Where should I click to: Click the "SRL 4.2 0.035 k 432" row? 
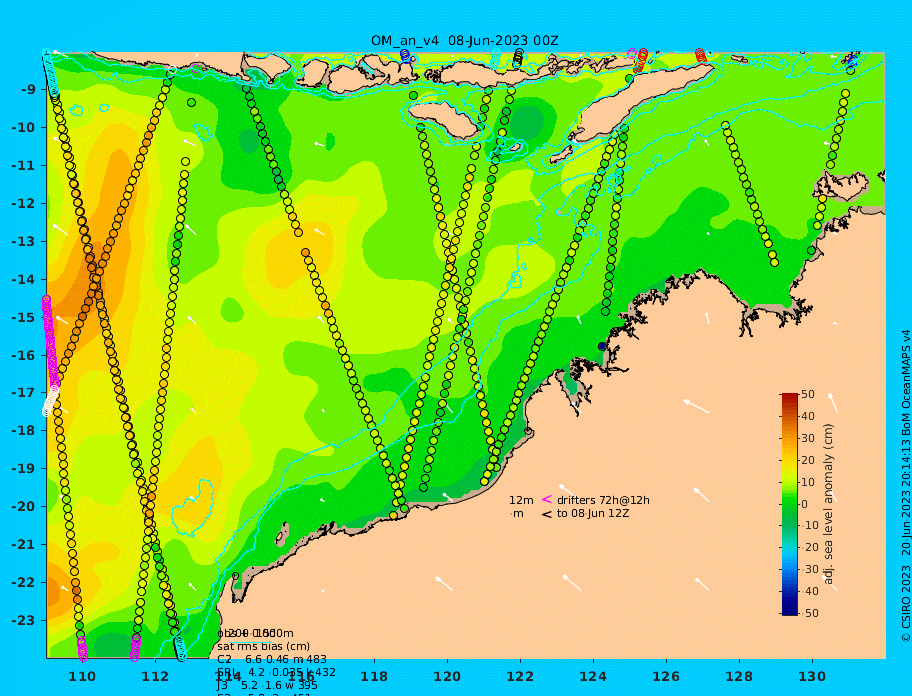point(276,672)
